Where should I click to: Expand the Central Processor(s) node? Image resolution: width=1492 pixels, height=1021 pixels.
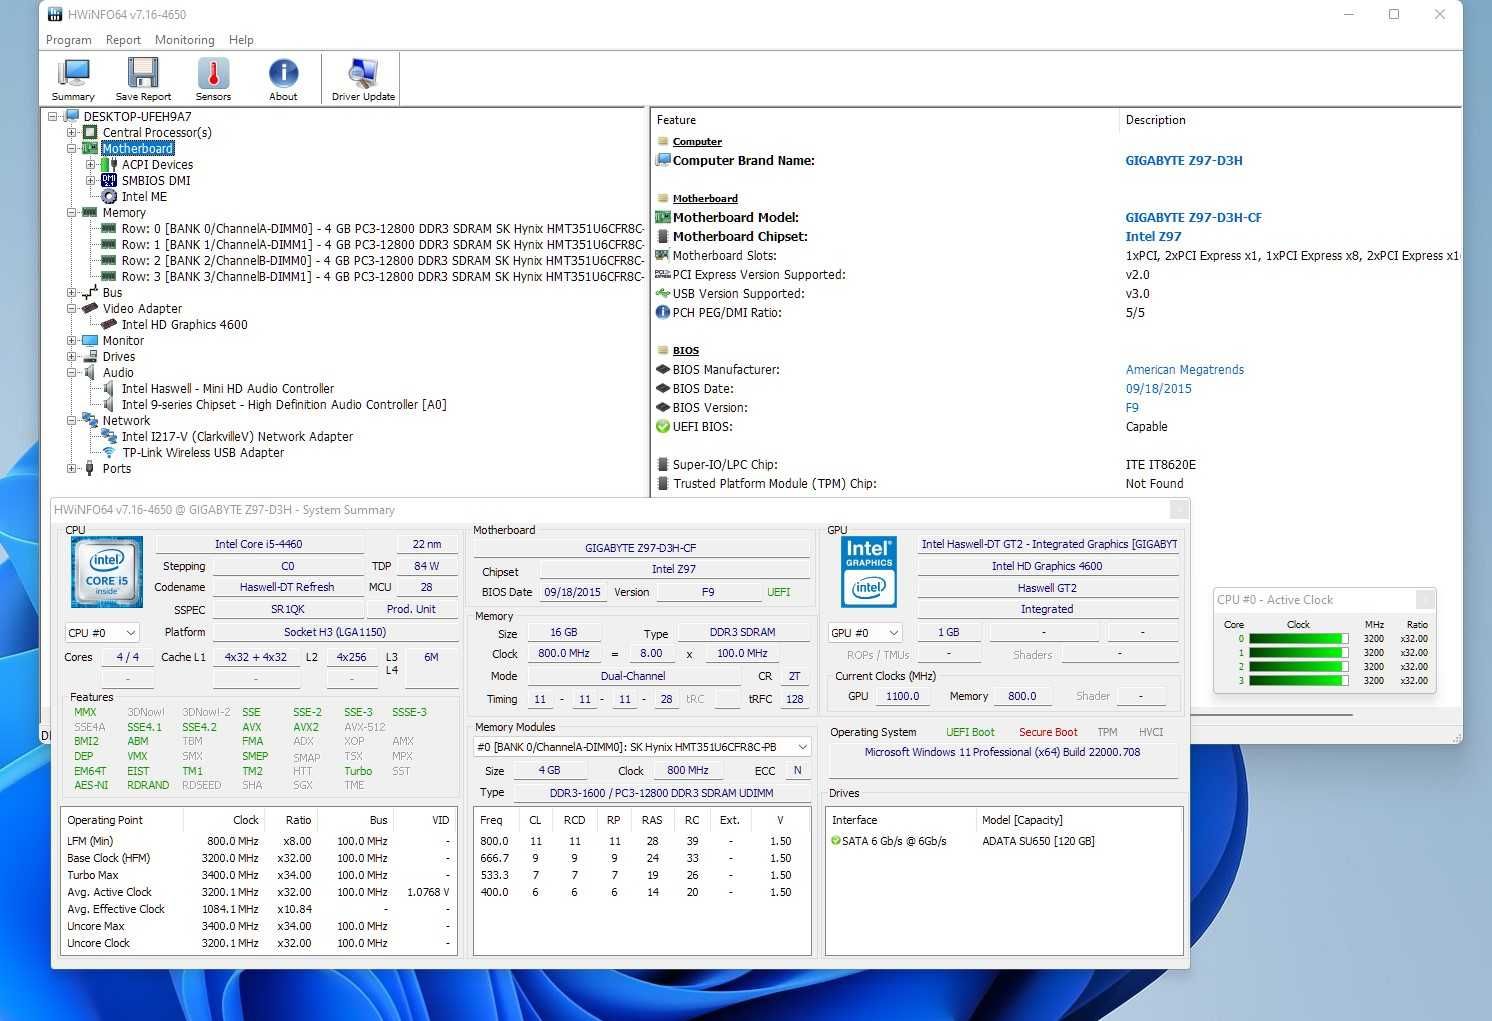click(72, 133)
